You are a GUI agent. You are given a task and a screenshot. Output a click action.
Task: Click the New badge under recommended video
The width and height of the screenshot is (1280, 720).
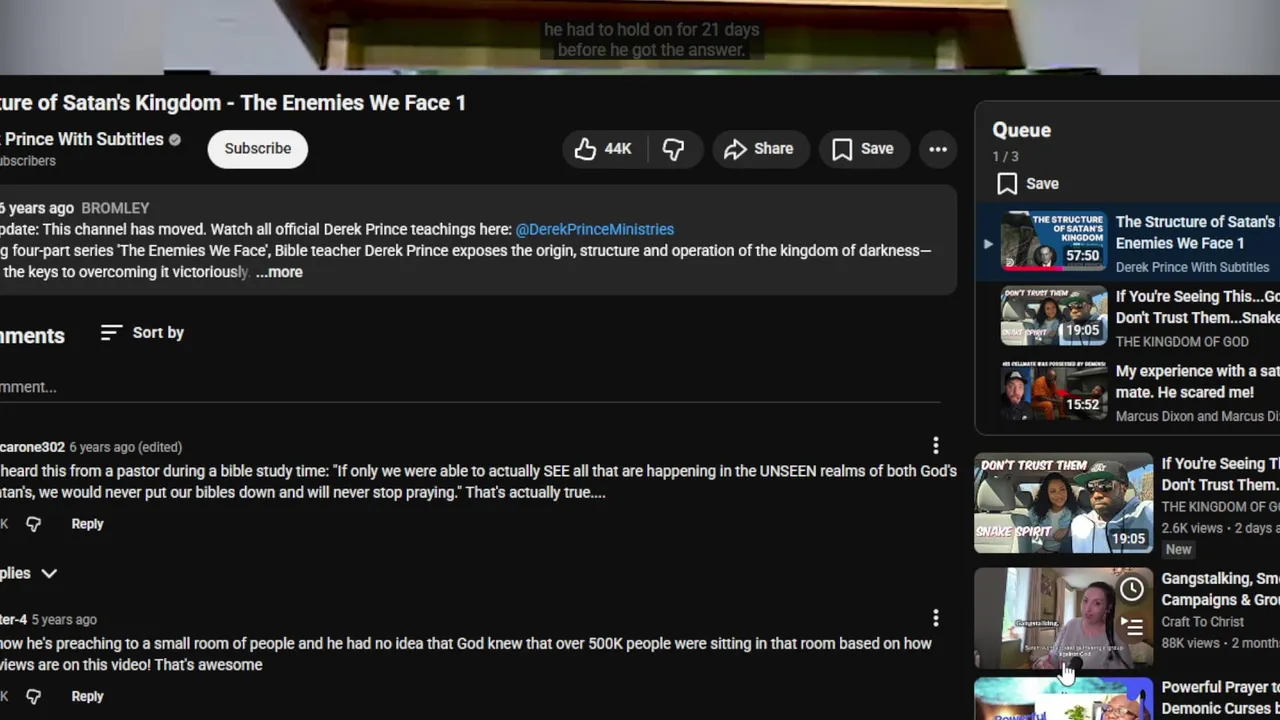(x=1179, y=550)
